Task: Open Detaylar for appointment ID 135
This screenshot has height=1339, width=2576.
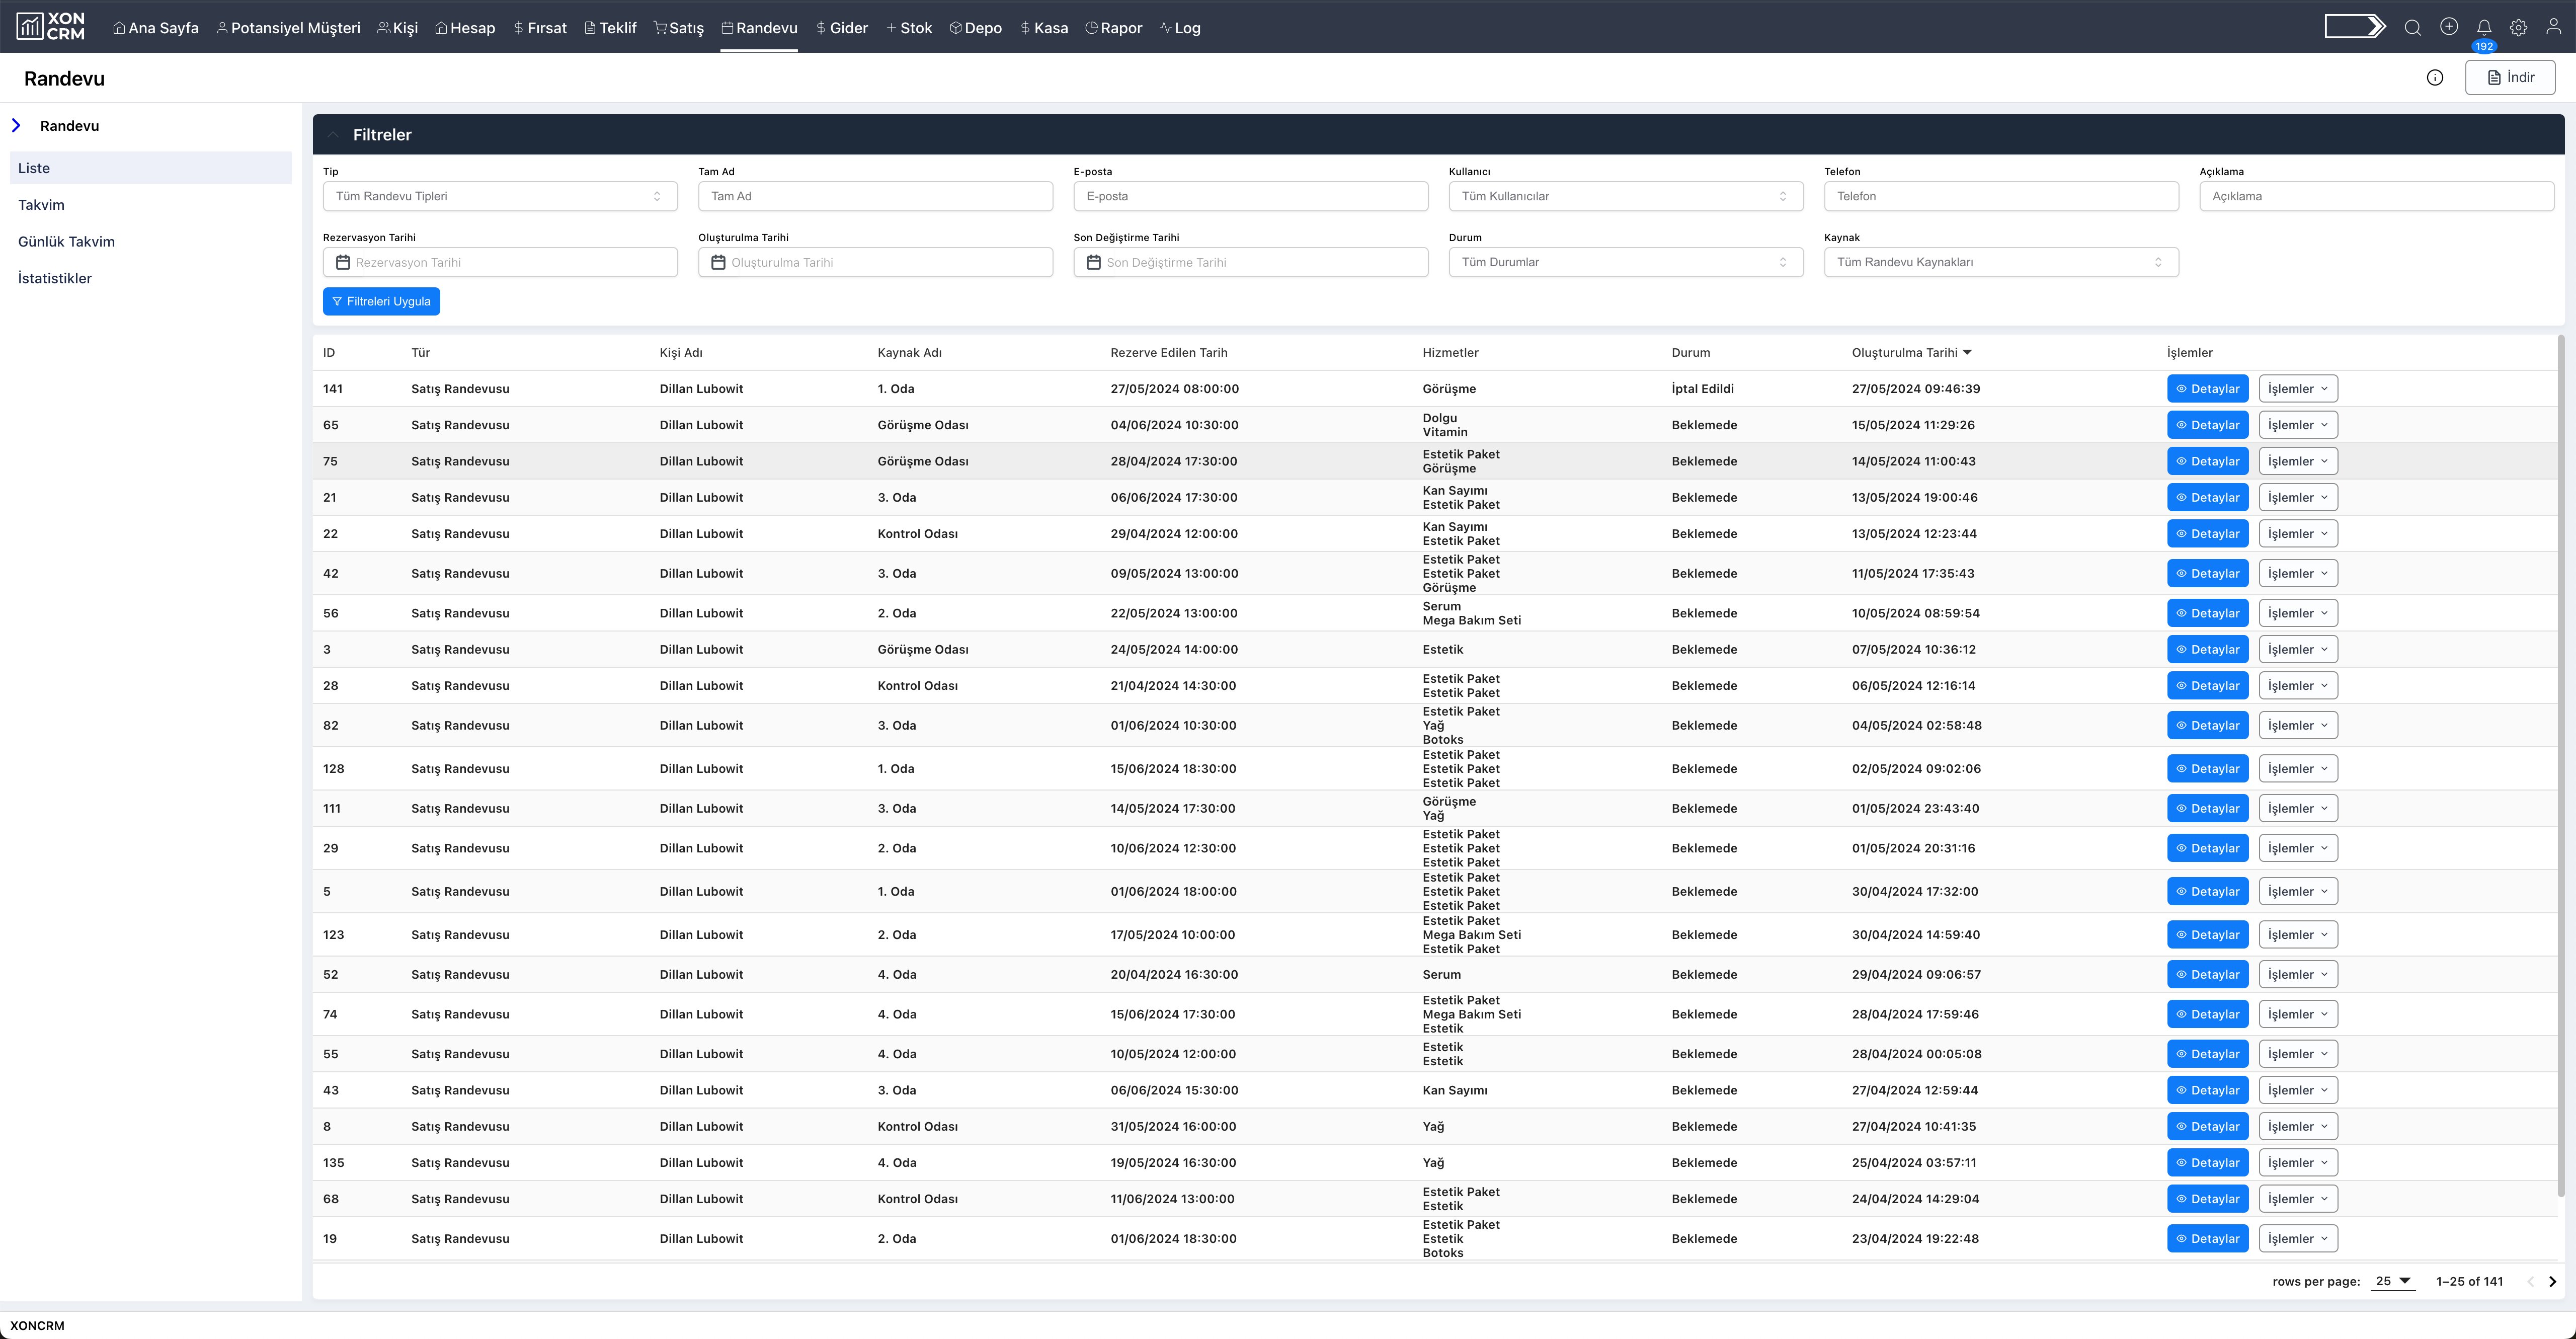Action: [x=2207, y=1162]
